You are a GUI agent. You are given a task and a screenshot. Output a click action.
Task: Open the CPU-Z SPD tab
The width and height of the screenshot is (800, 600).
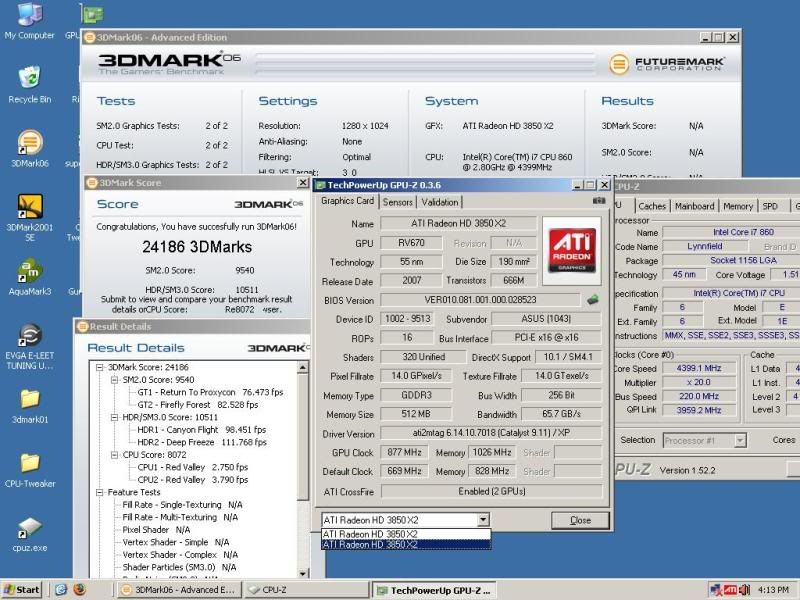click(x=770, y=206)
